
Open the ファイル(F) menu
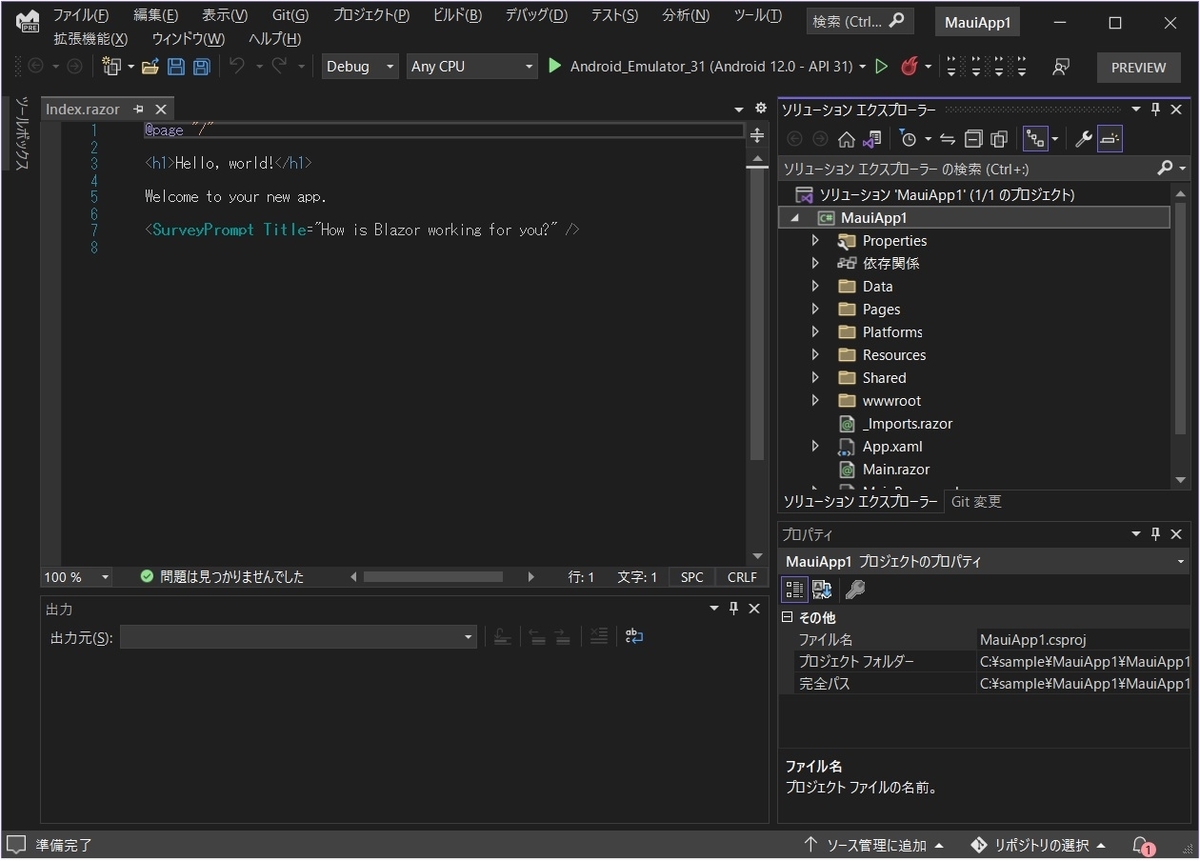tap(80, 16)
